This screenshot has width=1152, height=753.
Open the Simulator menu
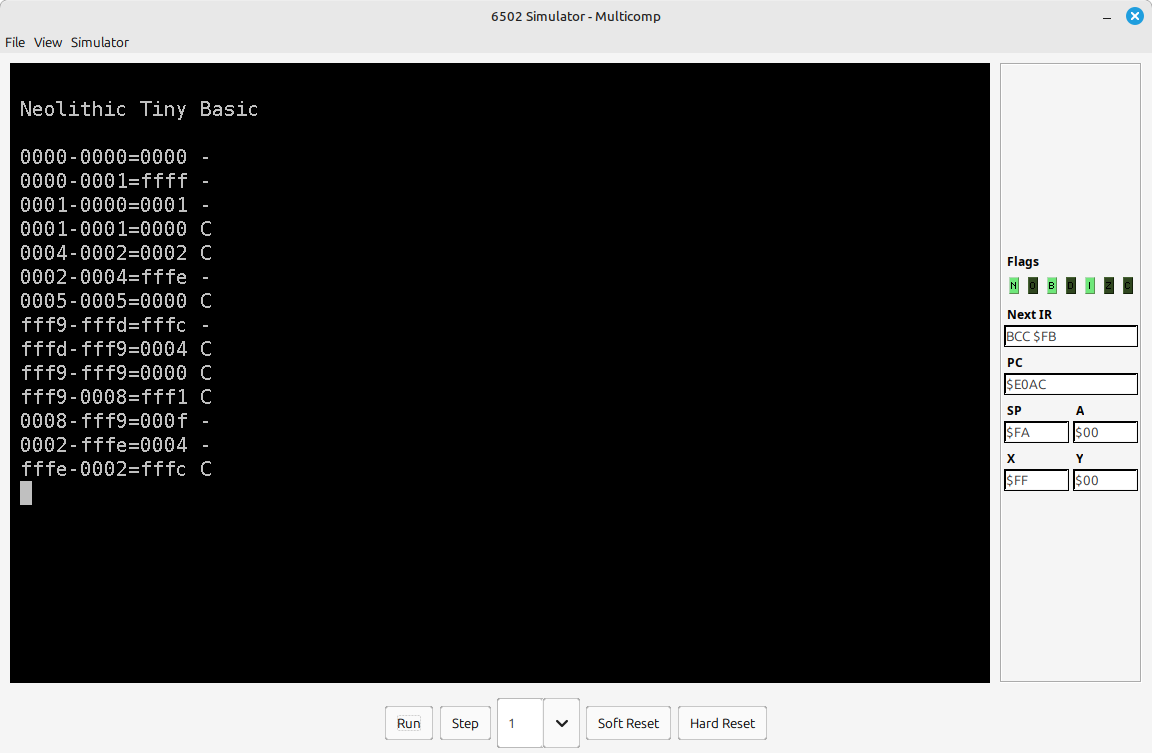(100, 42)
